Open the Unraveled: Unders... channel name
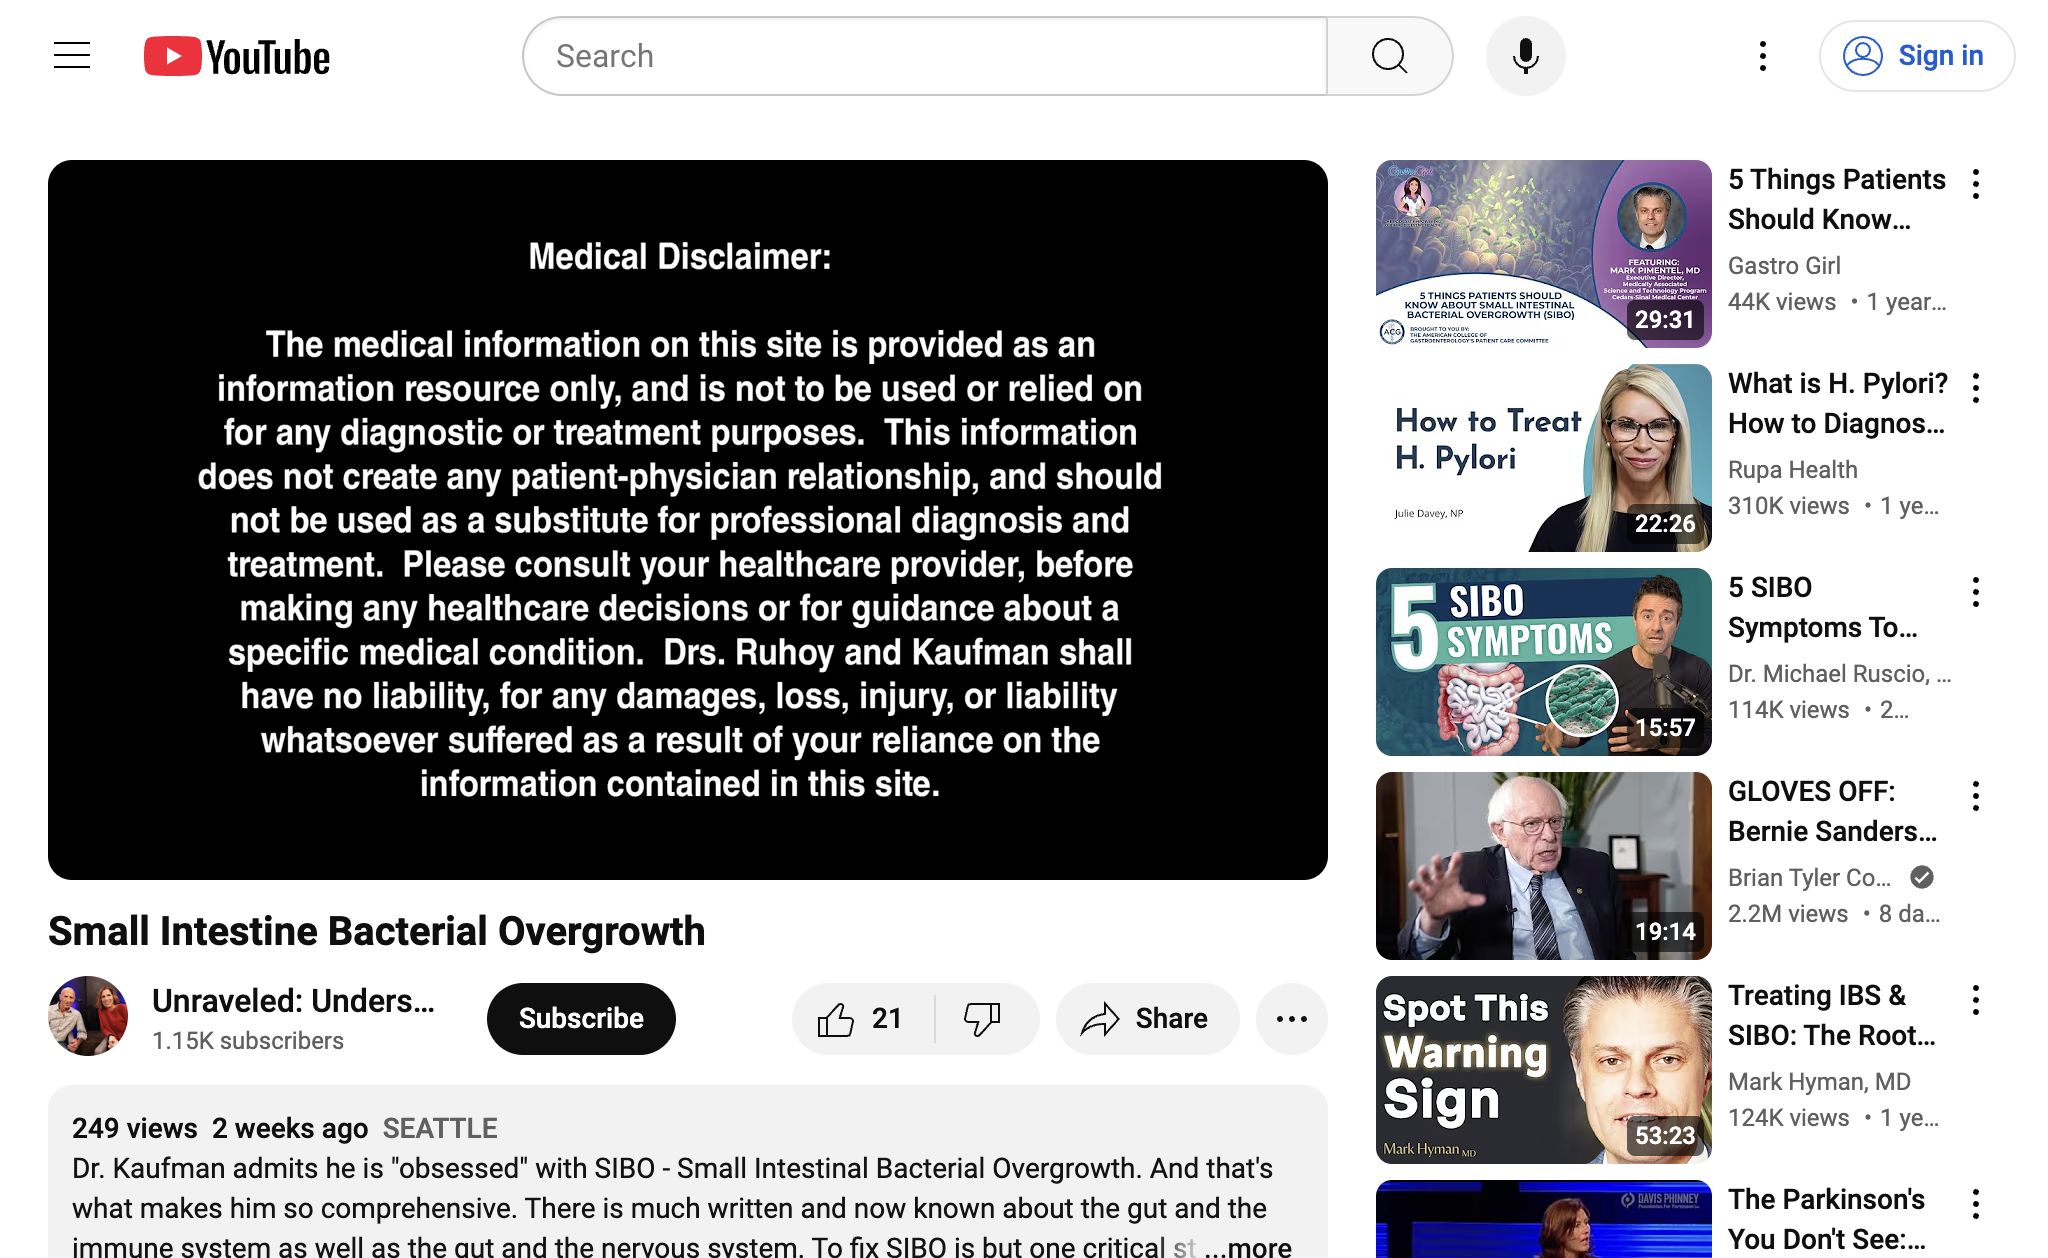The height and width of the screenshot is (1258, 2048). point(293,1001)
